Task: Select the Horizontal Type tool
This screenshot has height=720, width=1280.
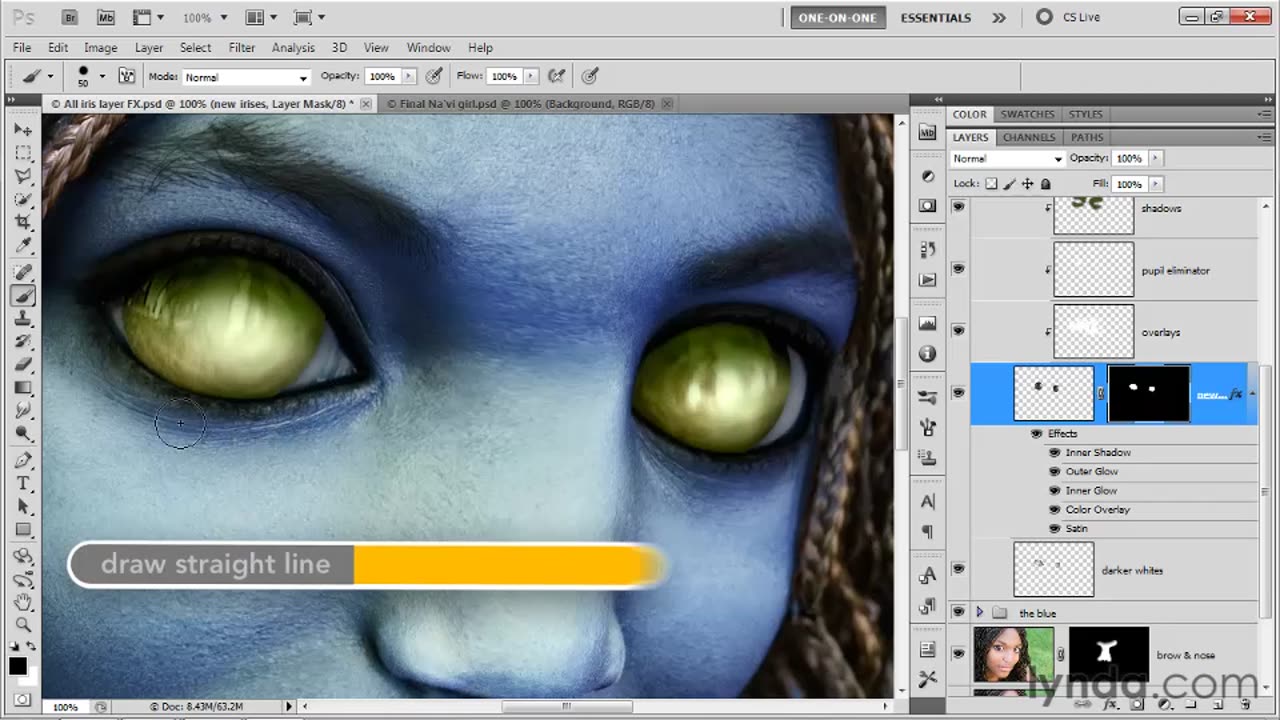Action: pyautogui.click(x=23, y=484)
